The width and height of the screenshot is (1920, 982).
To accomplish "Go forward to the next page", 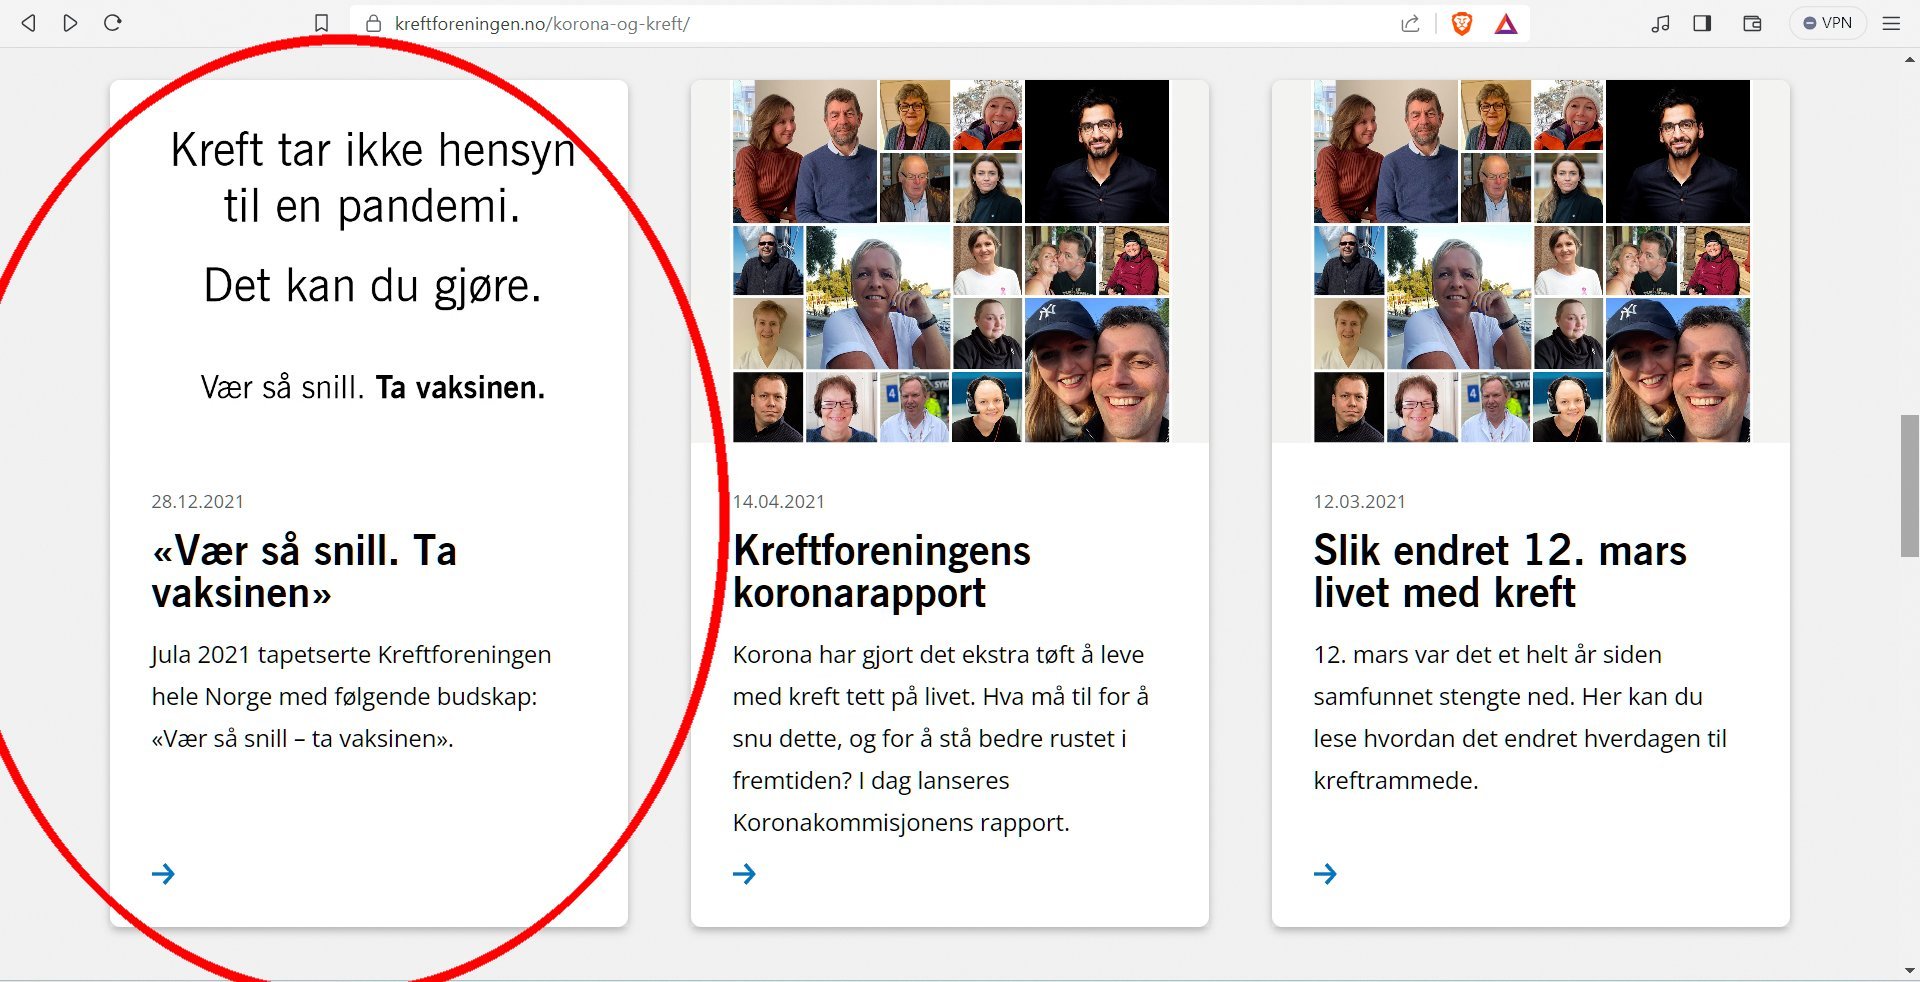I will click(70, 23).
